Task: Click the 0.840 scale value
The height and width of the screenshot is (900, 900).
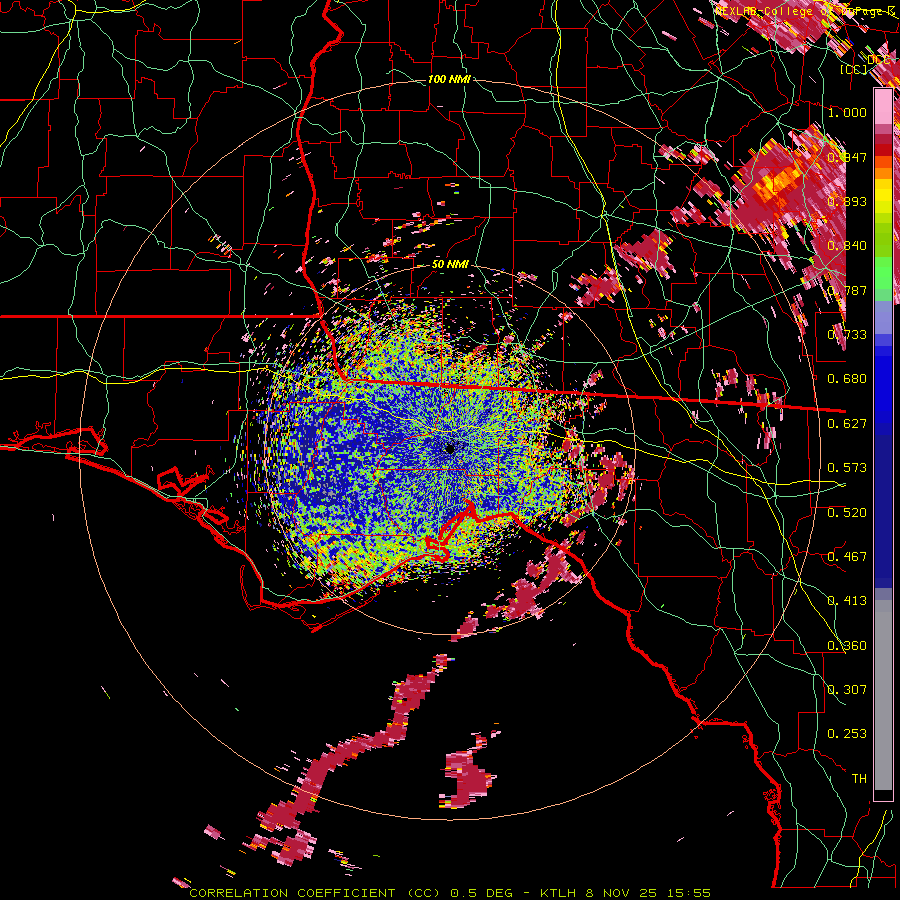Action: coord(847,246)
